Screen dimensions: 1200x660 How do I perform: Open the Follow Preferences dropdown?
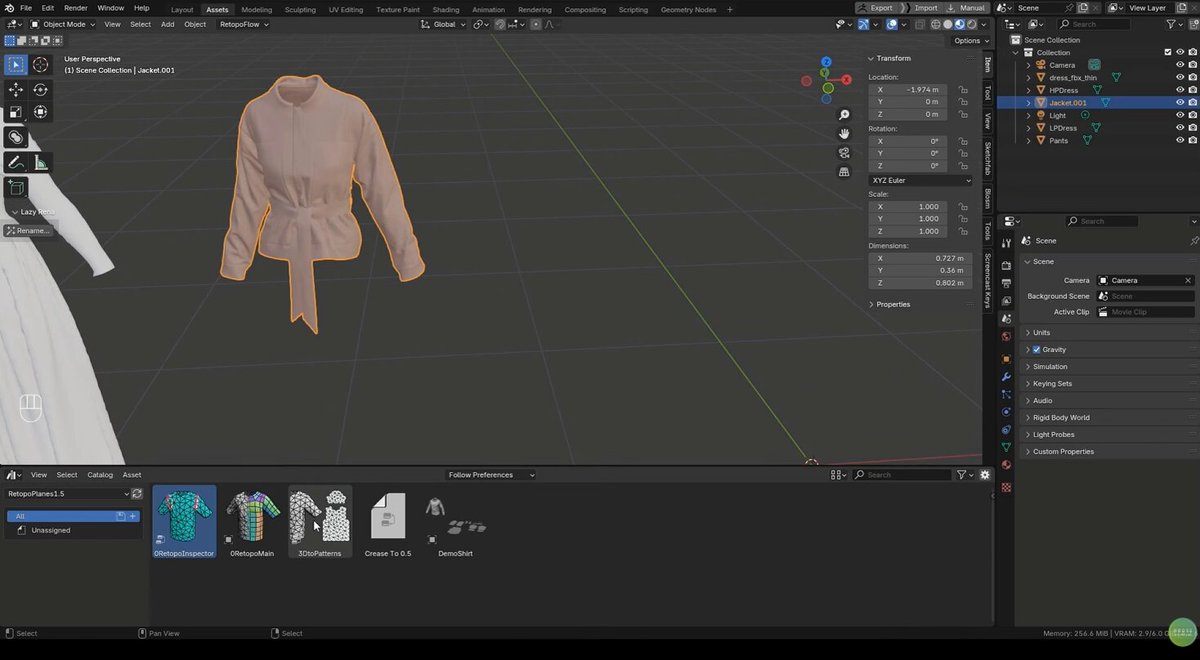point(491,475)
